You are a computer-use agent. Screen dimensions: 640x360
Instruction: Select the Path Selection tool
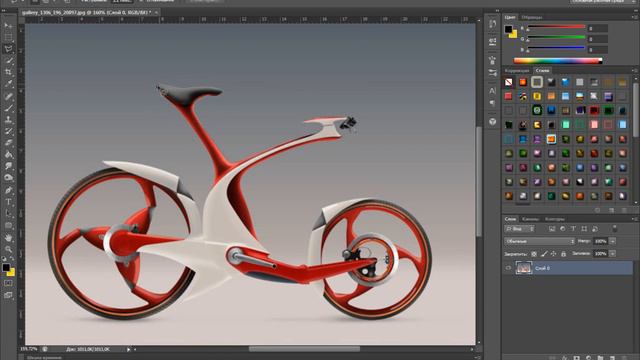8,213
